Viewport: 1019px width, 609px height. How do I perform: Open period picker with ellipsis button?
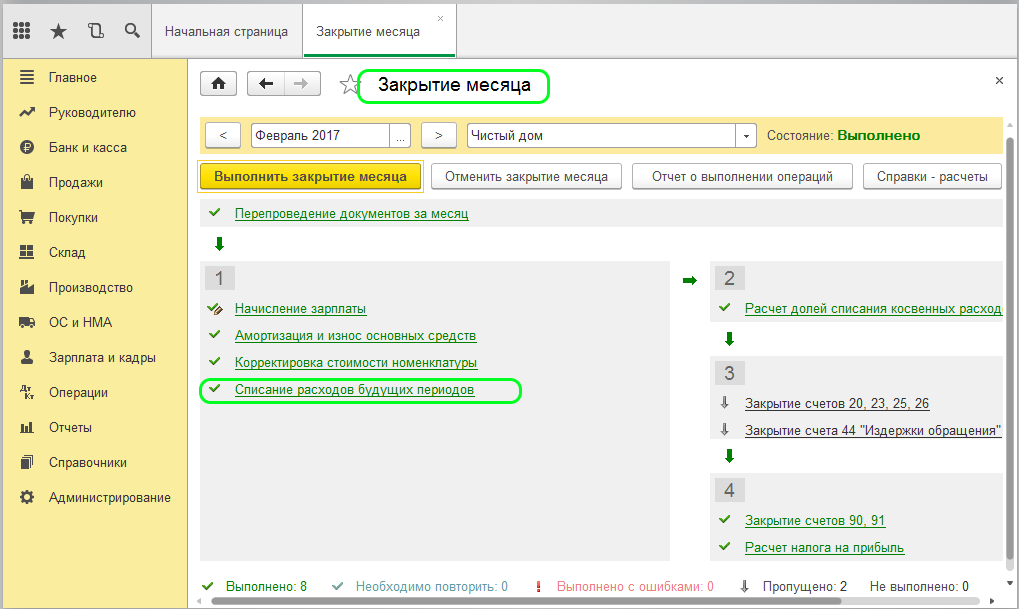click(x=401, y=135)
